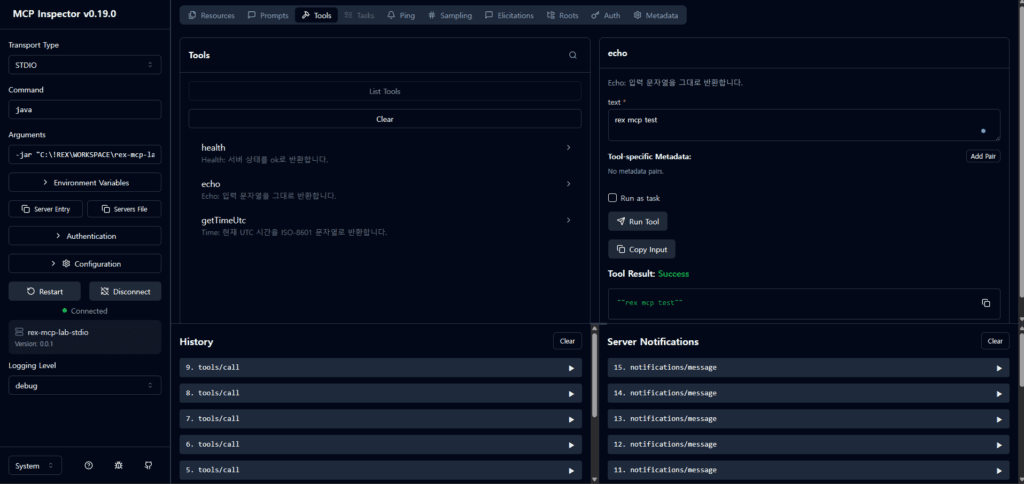Open getTimeUtc tool via its chevron arrow
This screenshot has width=1024, height=484.
[569, 220]
